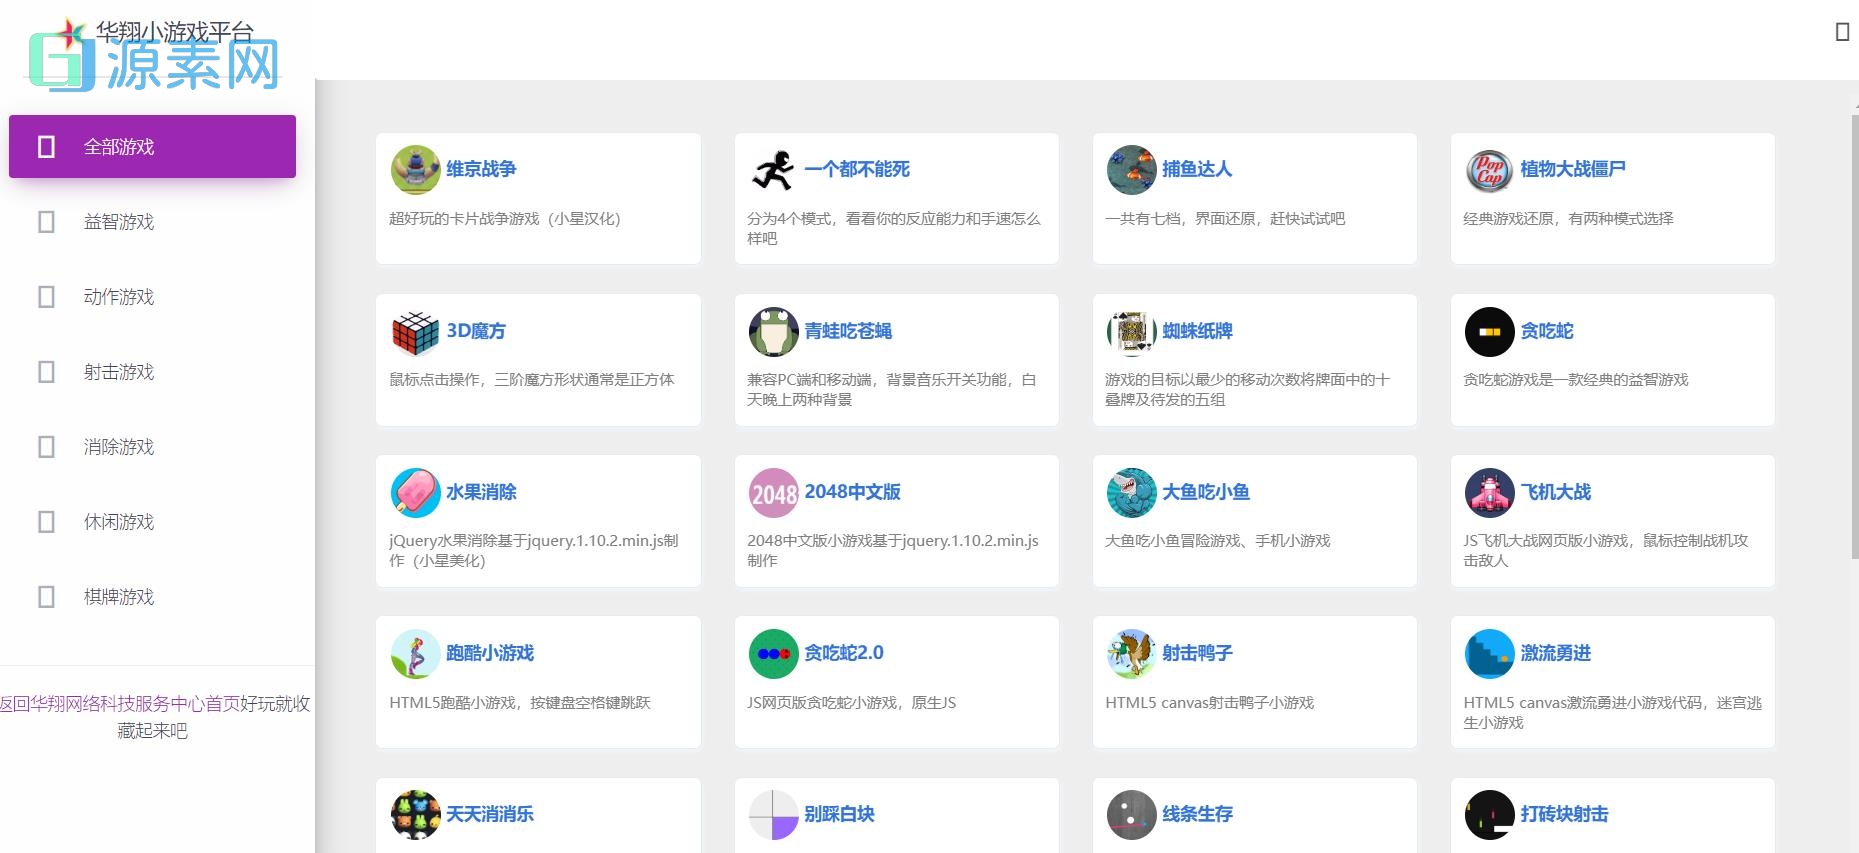The image size is (1859, 853).
Task: Click the 贪吃蛇 black circle icon
Action: click(x=1489, y=332)
